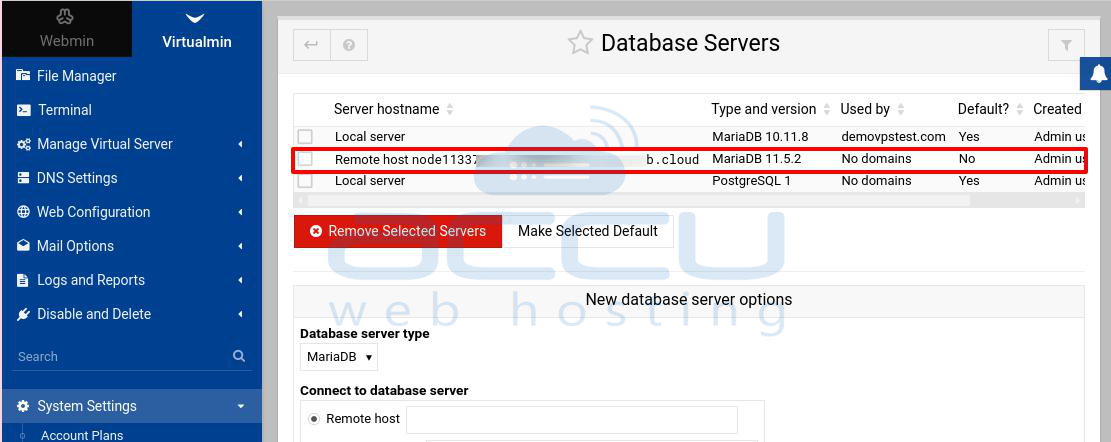Expand Manage Virtual Server menu arrow
Image resolution: width=1111 pixels, height=442 pixels.
tap(240, 144)
